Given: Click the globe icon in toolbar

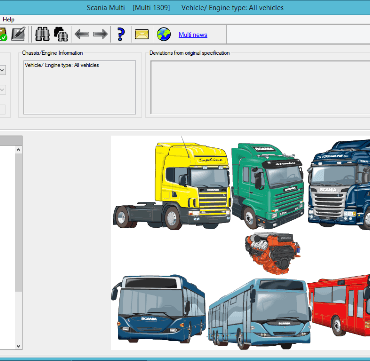Looking at the screenshot, I should pyautogui.click(x=164, y=34).
